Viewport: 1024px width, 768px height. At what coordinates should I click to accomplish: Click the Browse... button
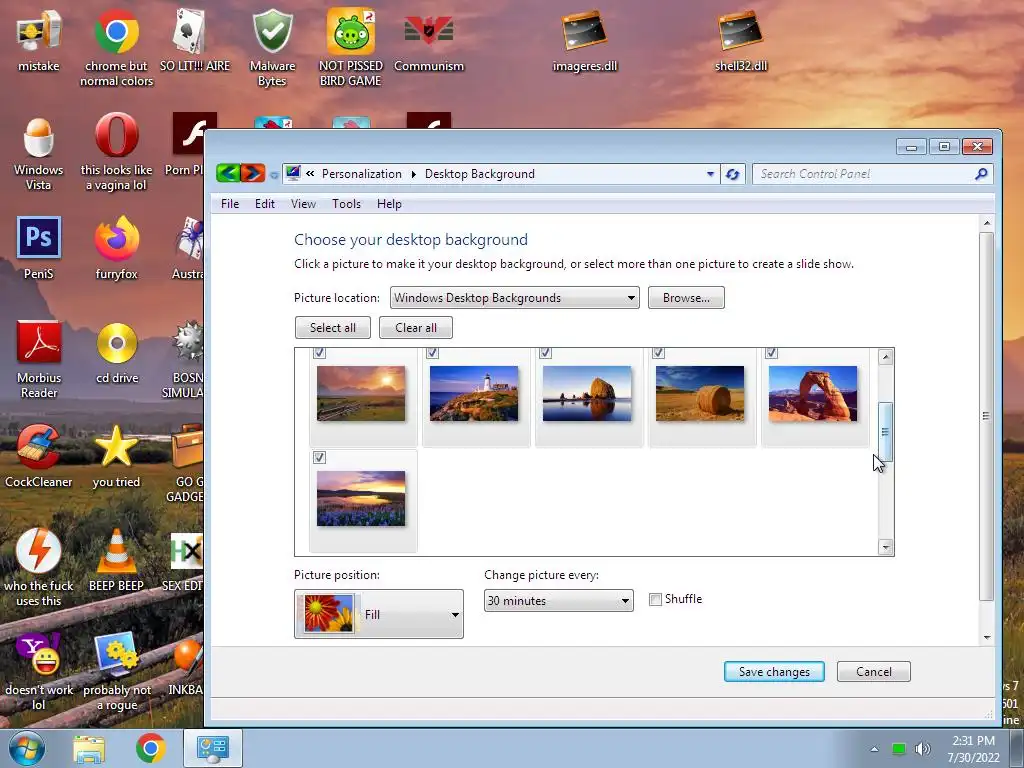[686, 298]
